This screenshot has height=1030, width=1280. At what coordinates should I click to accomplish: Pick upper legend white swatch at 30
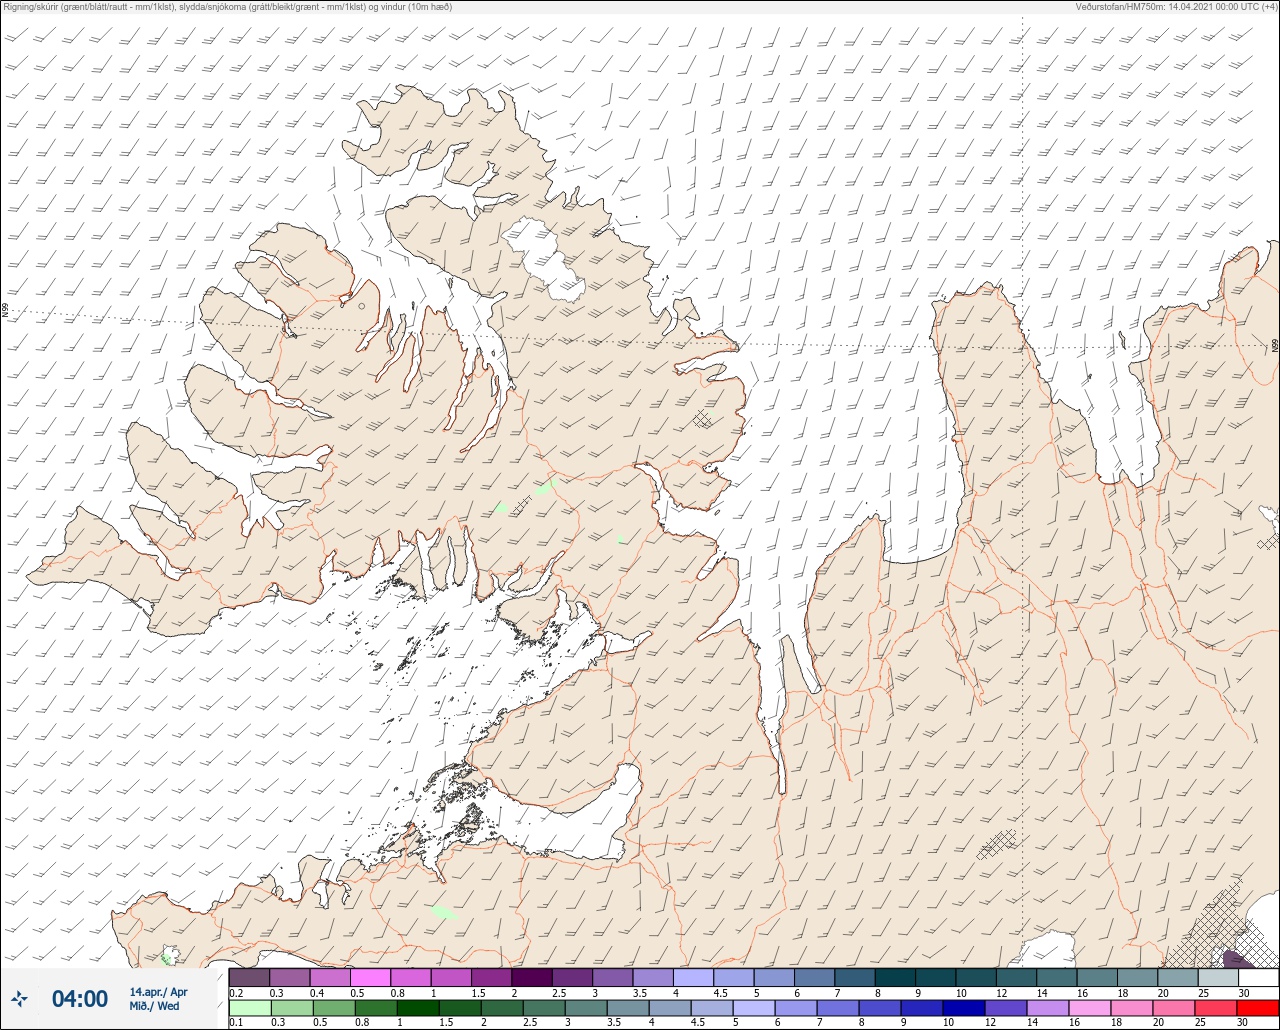tap(1258, 977)
